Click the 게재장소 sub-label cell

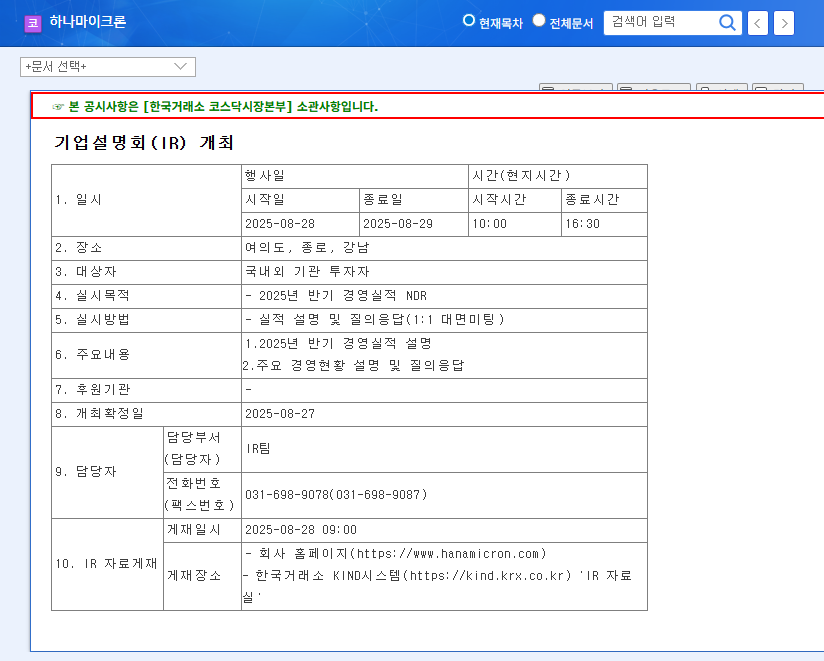pyautogui.click(x=202, y=576)
